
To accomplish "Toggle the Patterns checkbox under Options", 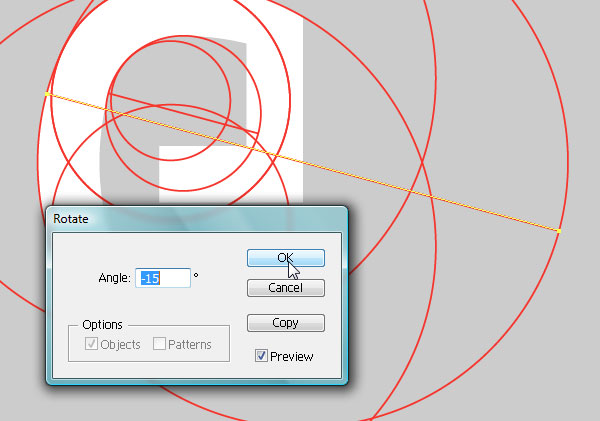I will pos(159,344).
